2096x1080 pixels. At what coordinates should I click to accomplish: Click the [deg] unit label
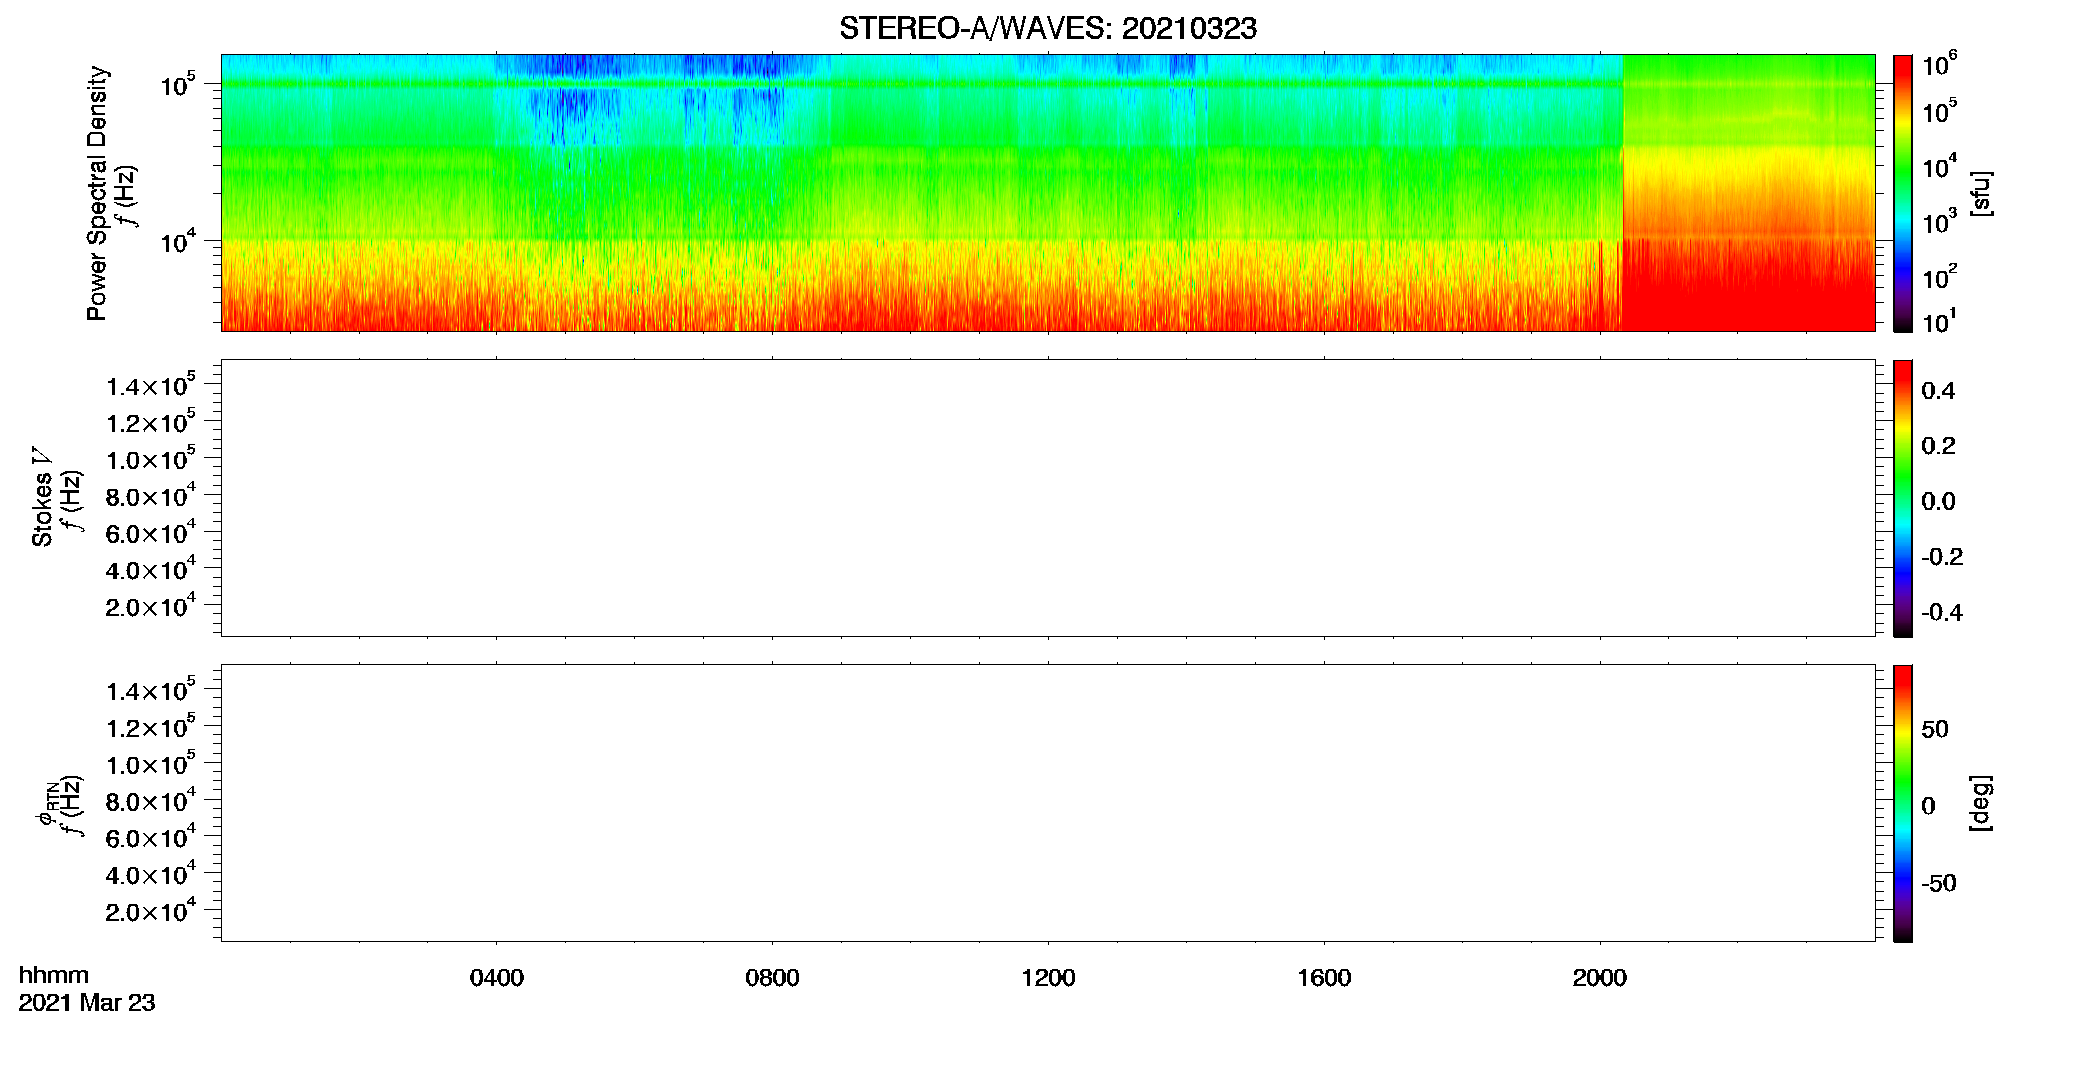coord(1980,803)
